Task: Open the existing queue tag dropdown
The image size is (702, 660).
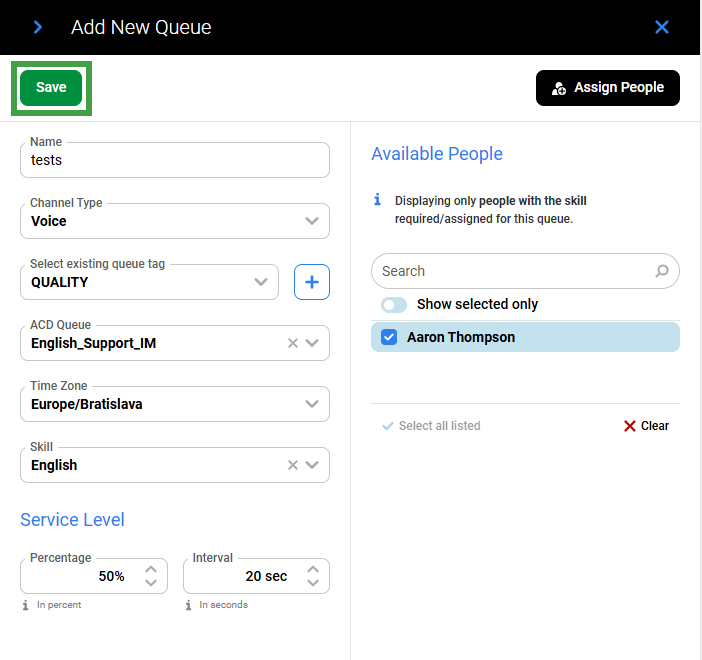Action: click(262, 282)
